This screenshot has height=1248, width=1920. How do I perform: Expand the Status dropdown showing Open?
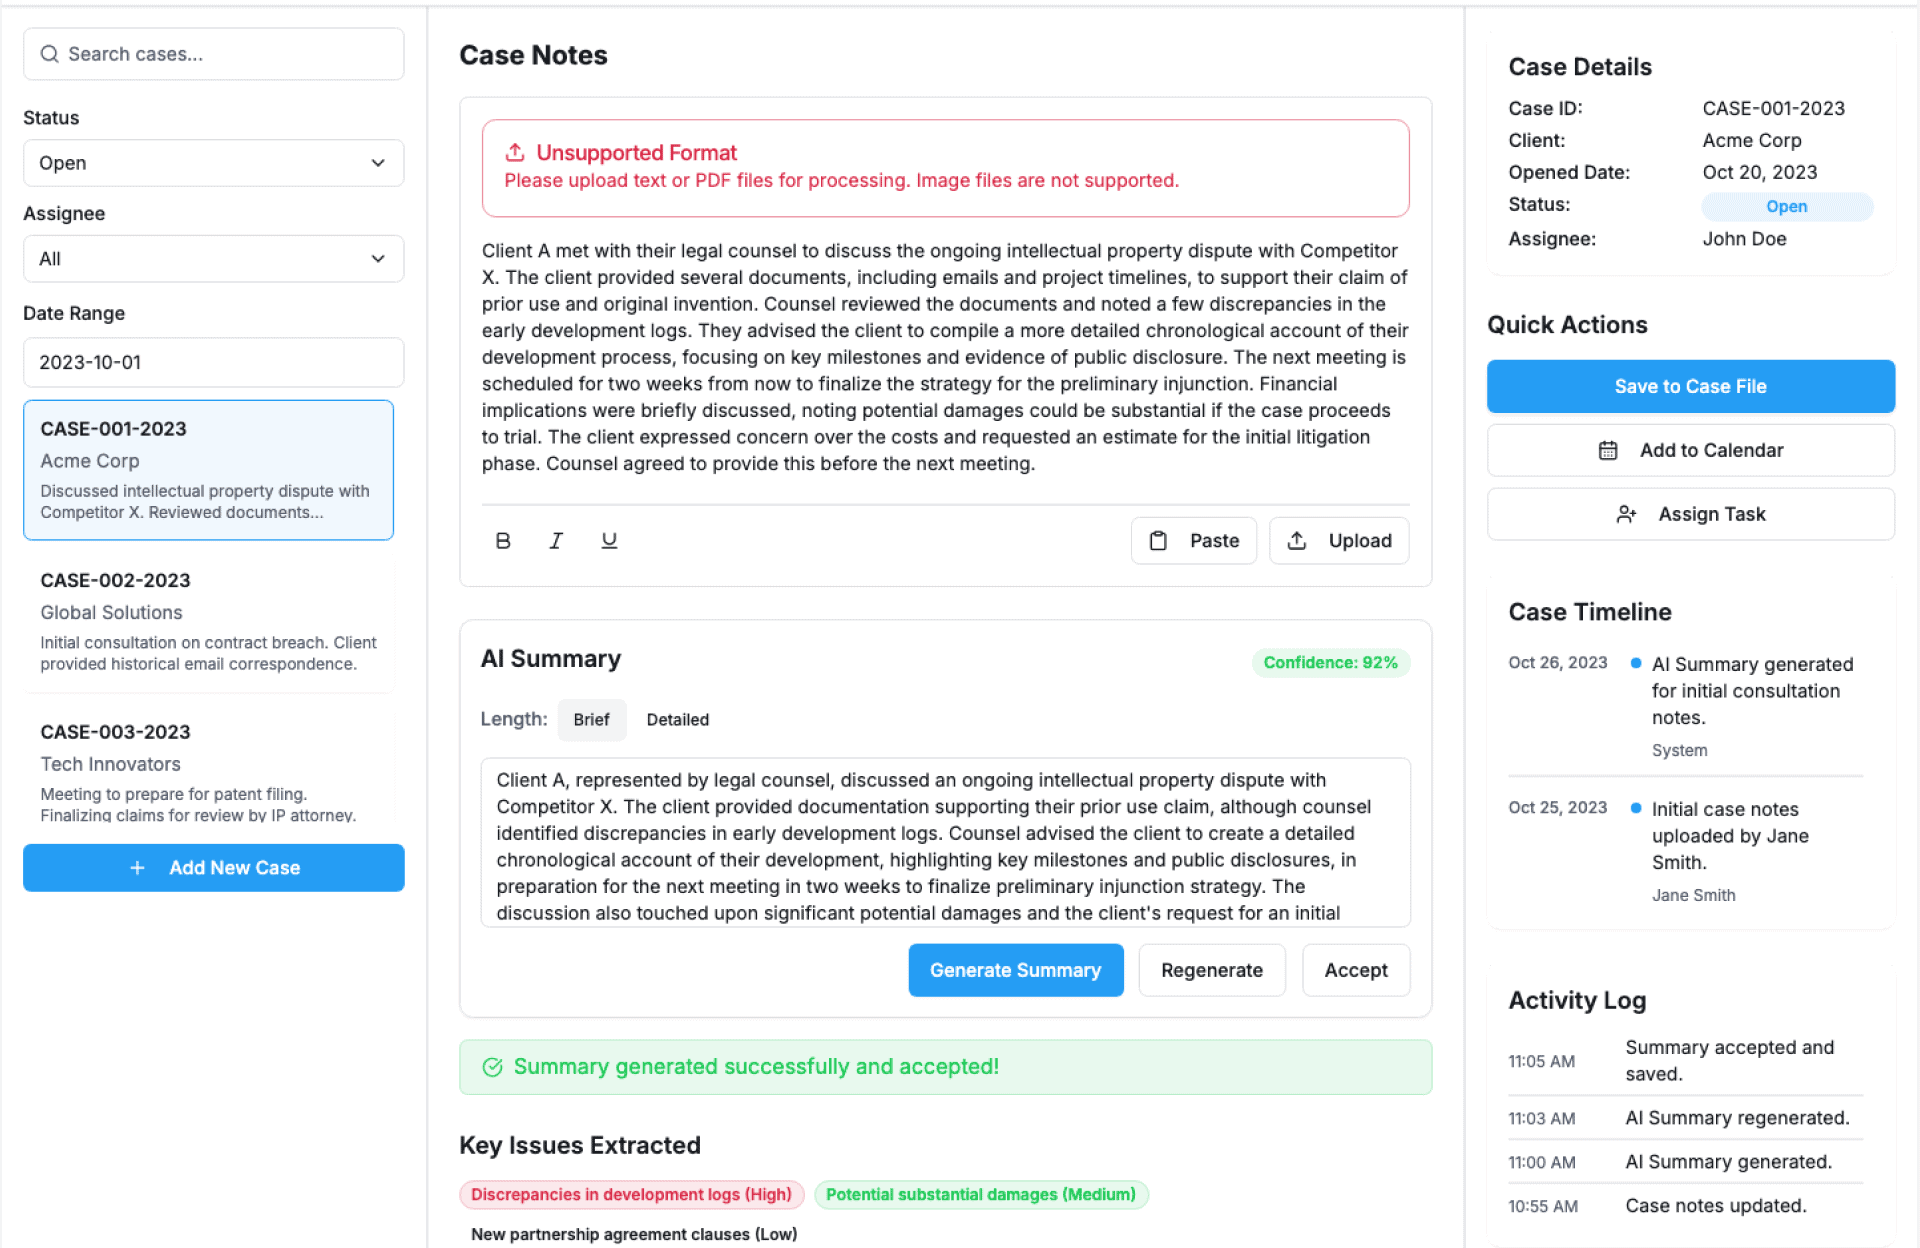(x=213, y=163)
